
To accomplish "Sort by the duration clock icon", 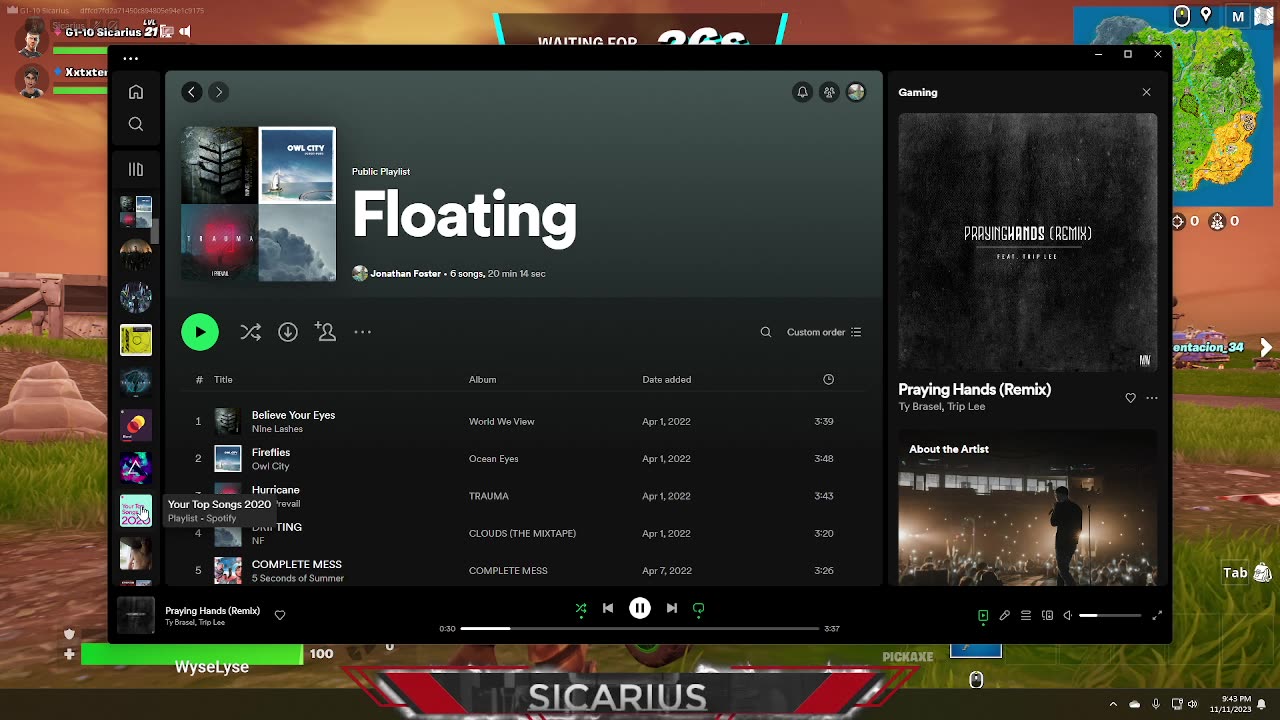I will point(828,380).
